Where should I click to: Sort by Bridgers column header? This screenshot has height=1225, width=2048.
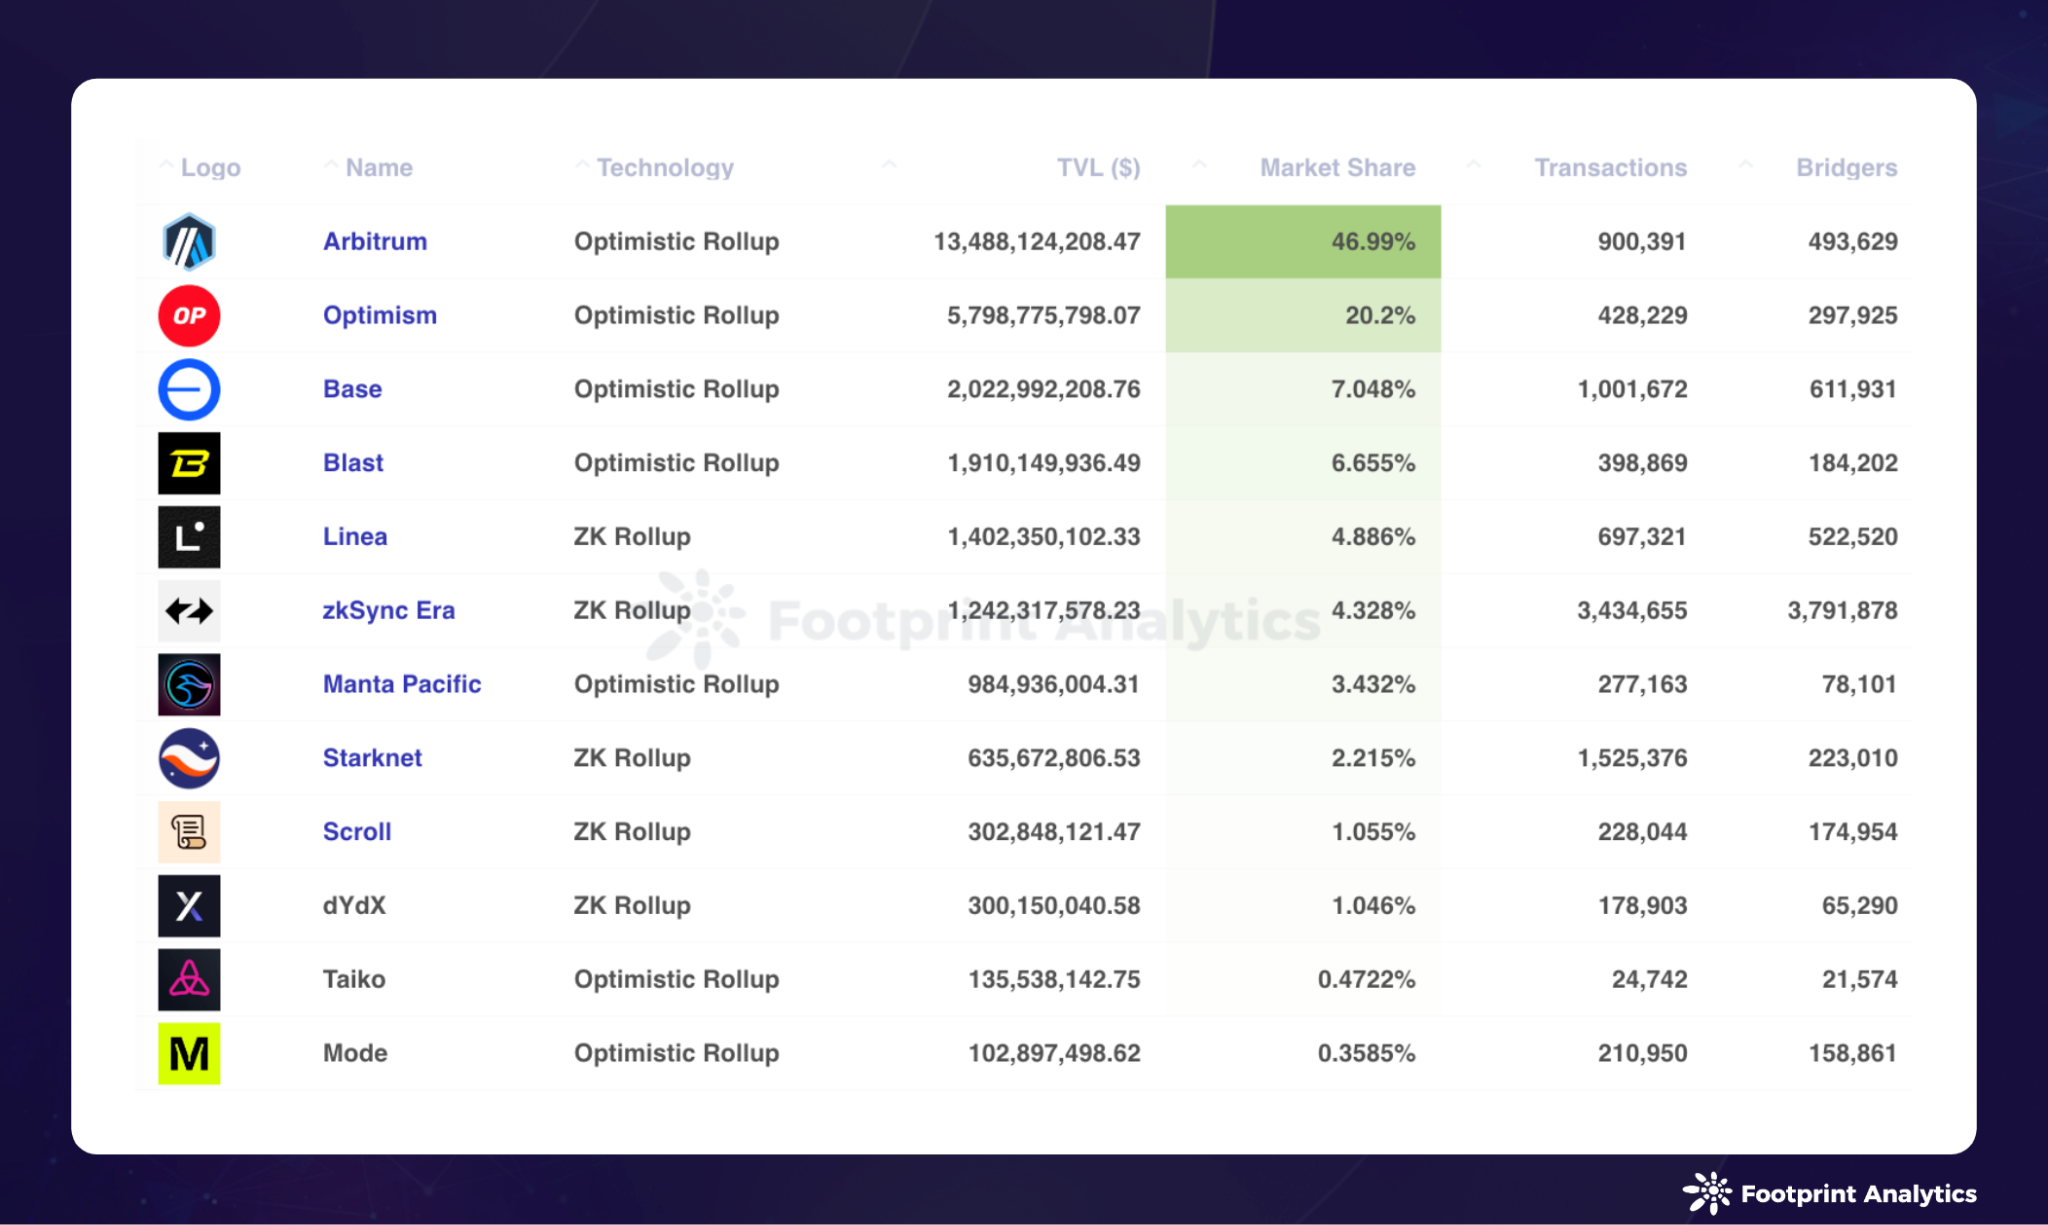1846,168
